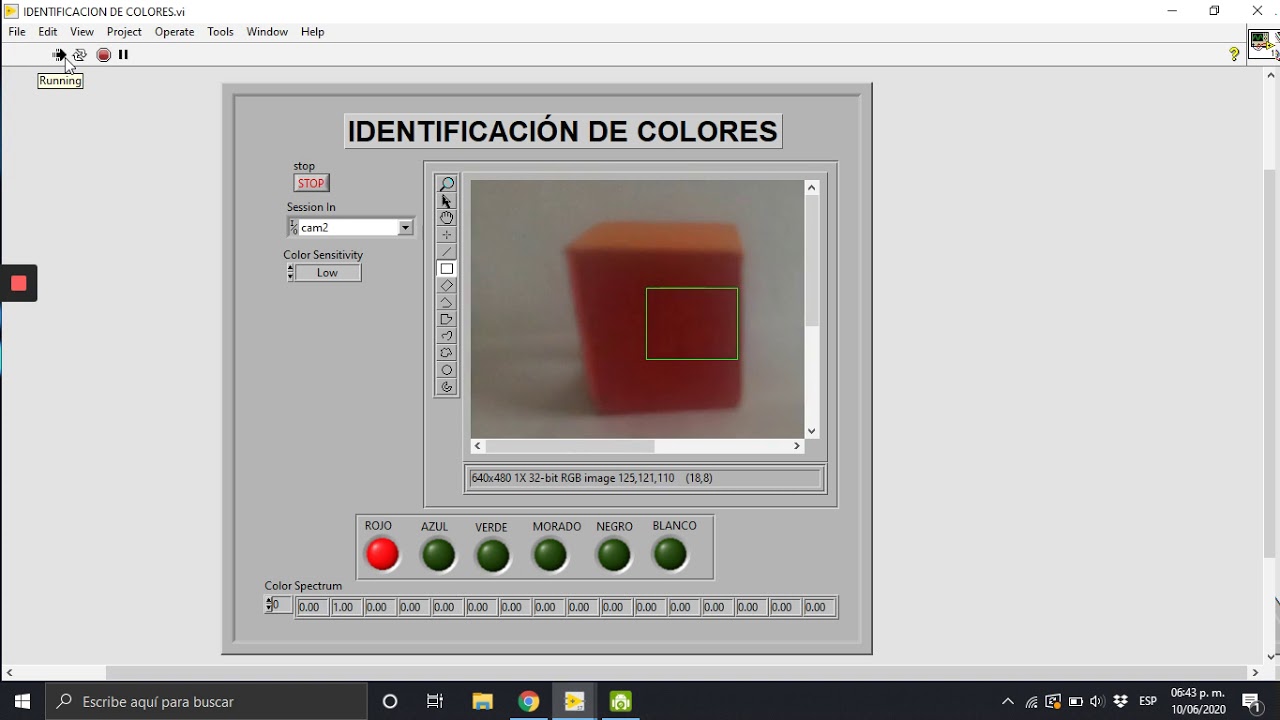Open the Operate menu
Screen dimensions: 1280x720
point(174,32)
